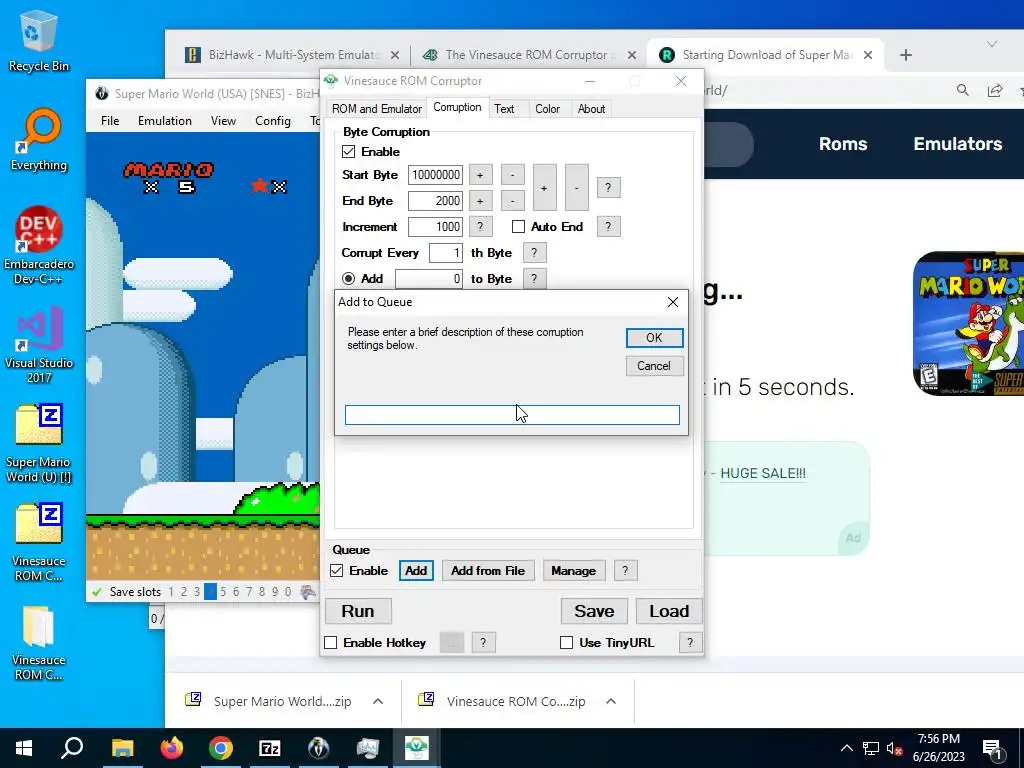Screen dimensions: 1024x768
Task: Open help for the Increment setting
Action: point(480,227)
